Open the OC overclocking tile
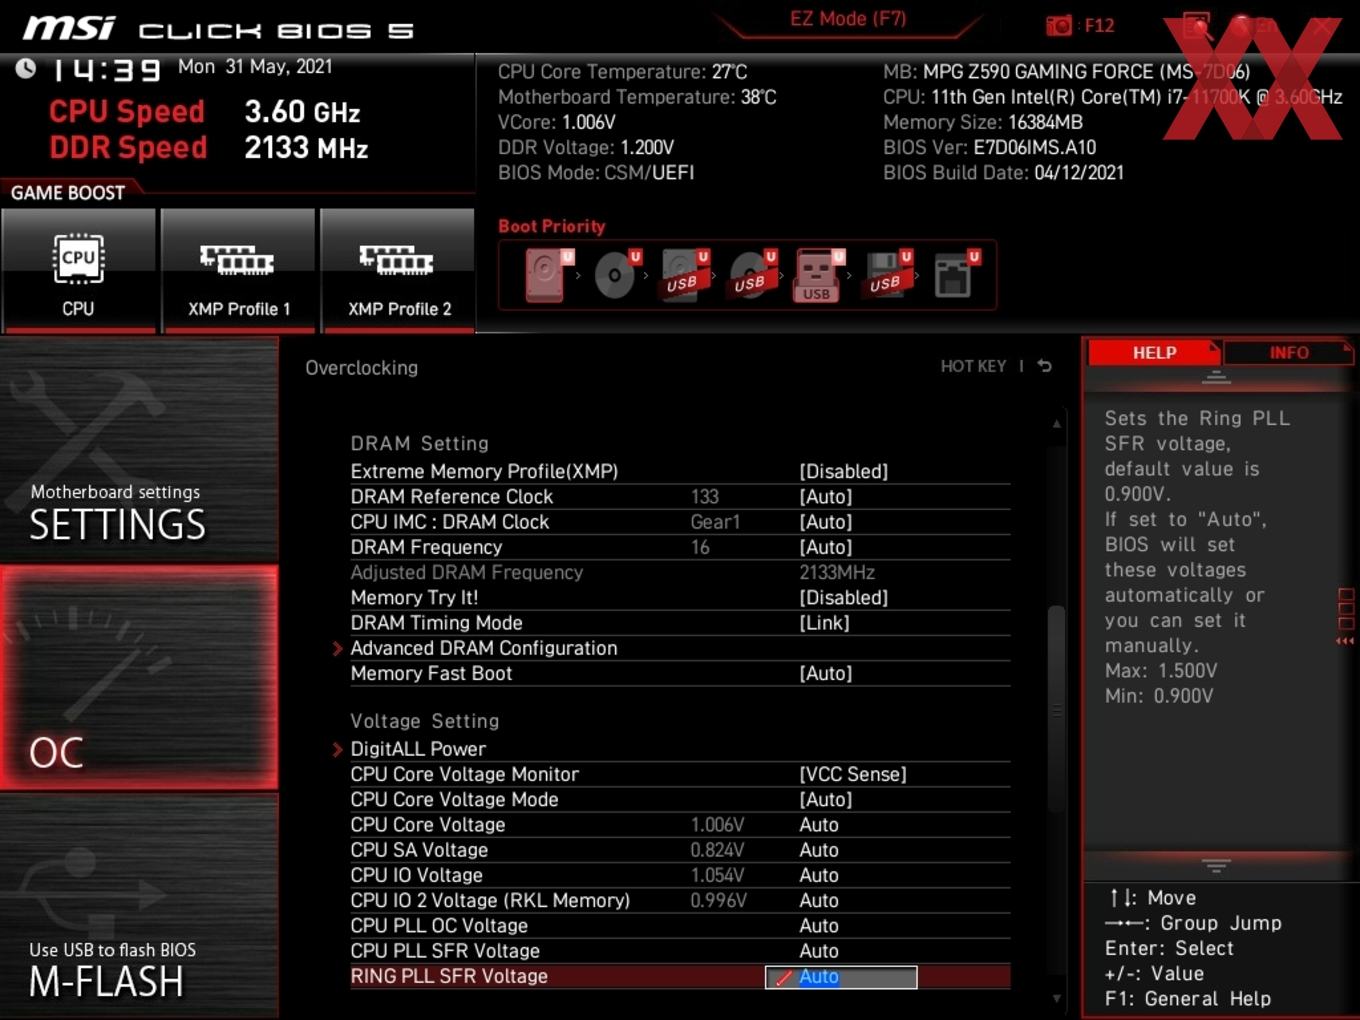1360x1020 pixels. (x=139, y=678)
